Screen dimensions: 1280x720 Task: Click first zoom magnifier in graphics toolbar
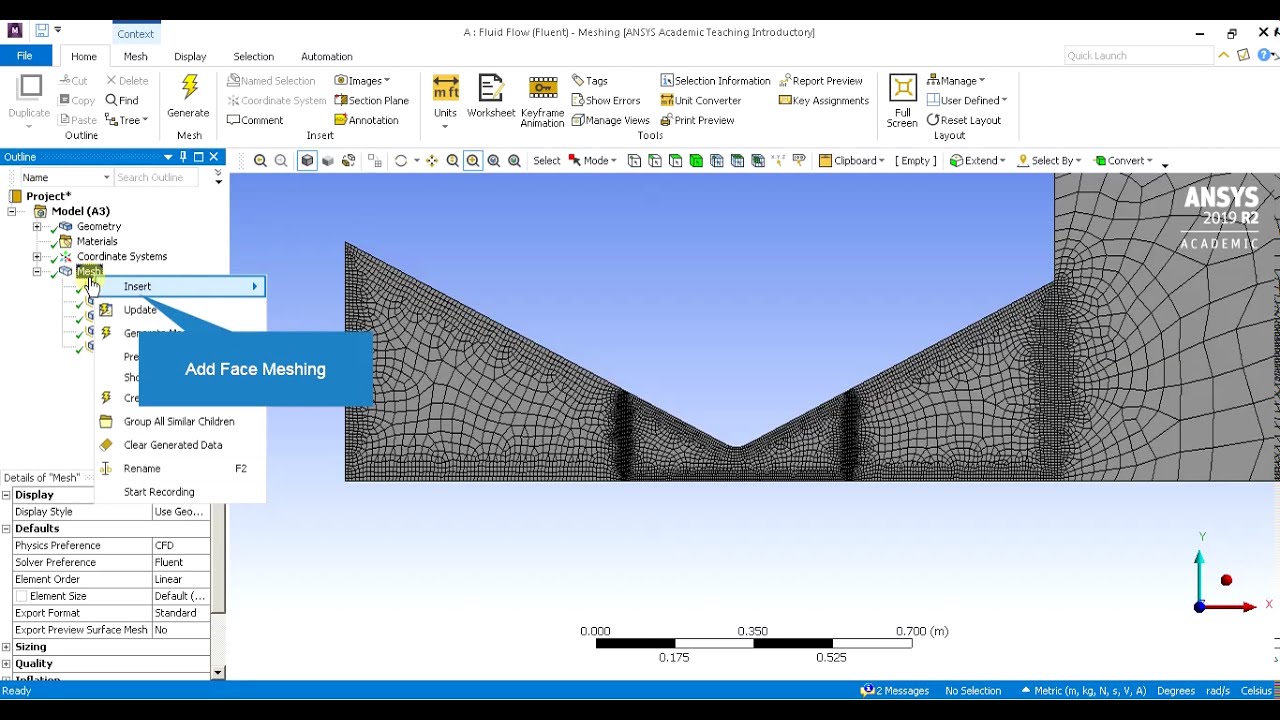260,160
